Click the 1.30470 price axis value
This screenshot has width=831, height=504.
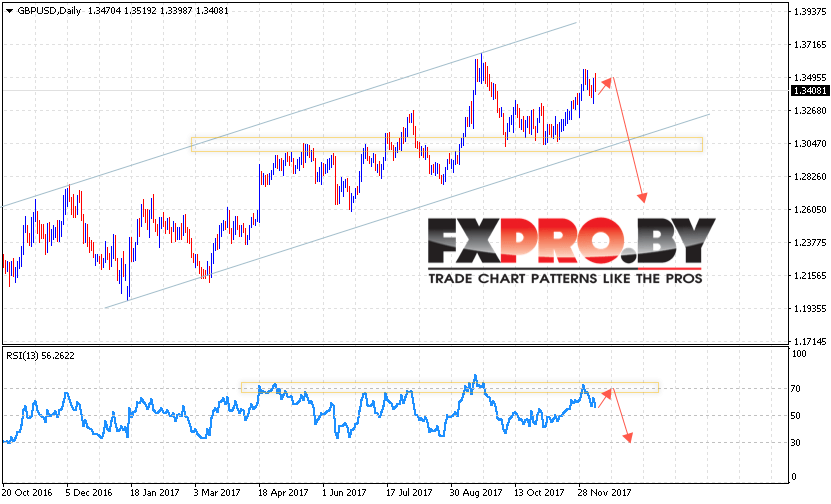(810, 144)
